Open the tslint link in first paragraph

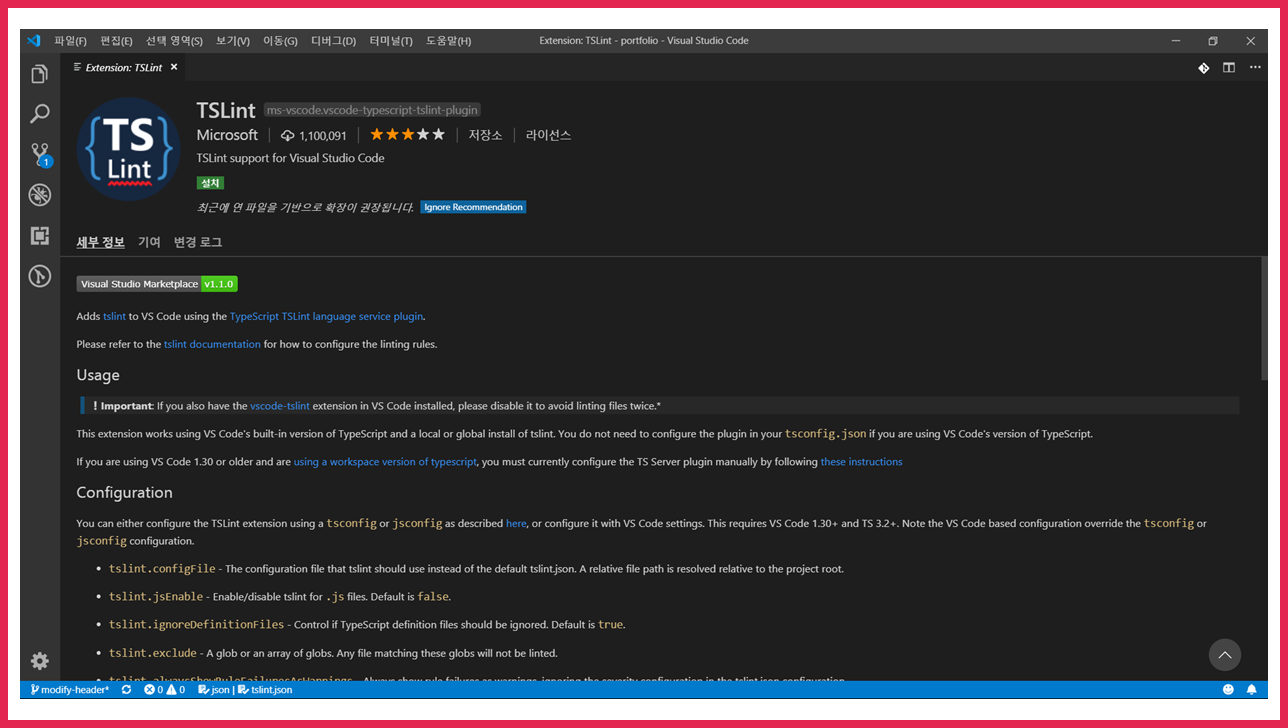point(114,316)
